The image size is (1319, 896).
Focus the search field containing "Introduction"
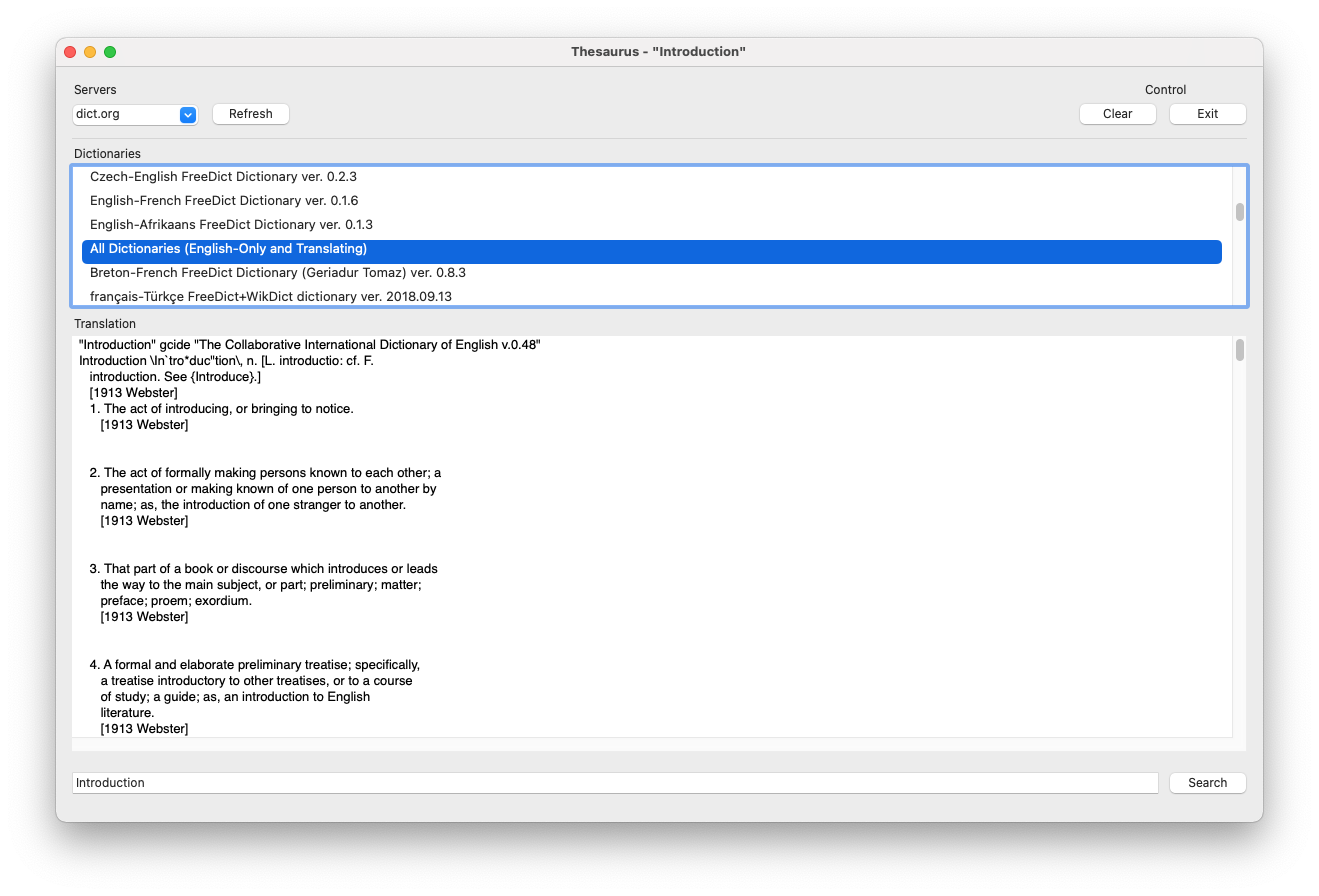(x=615, y=783)
